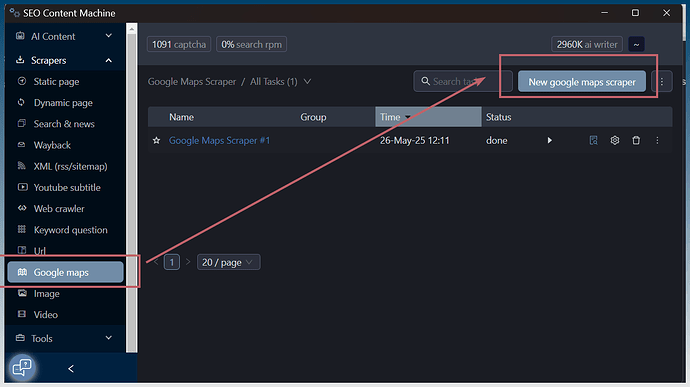The image size is (690, 387).
Task: Open the Wayback scraper
Action: point(52,145)
